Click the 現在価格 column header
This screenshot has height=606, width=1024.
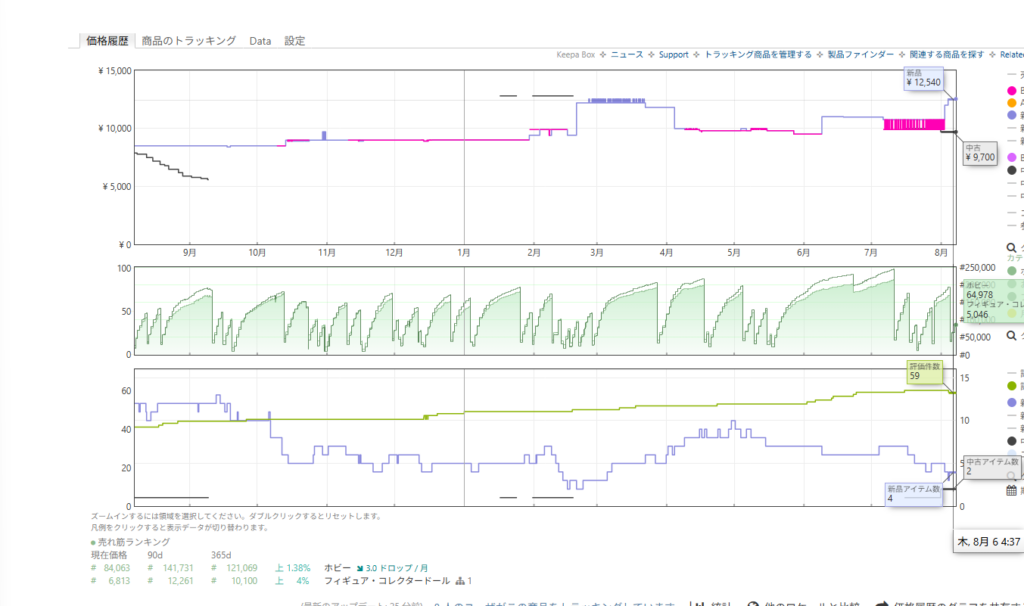click(109, 555)
